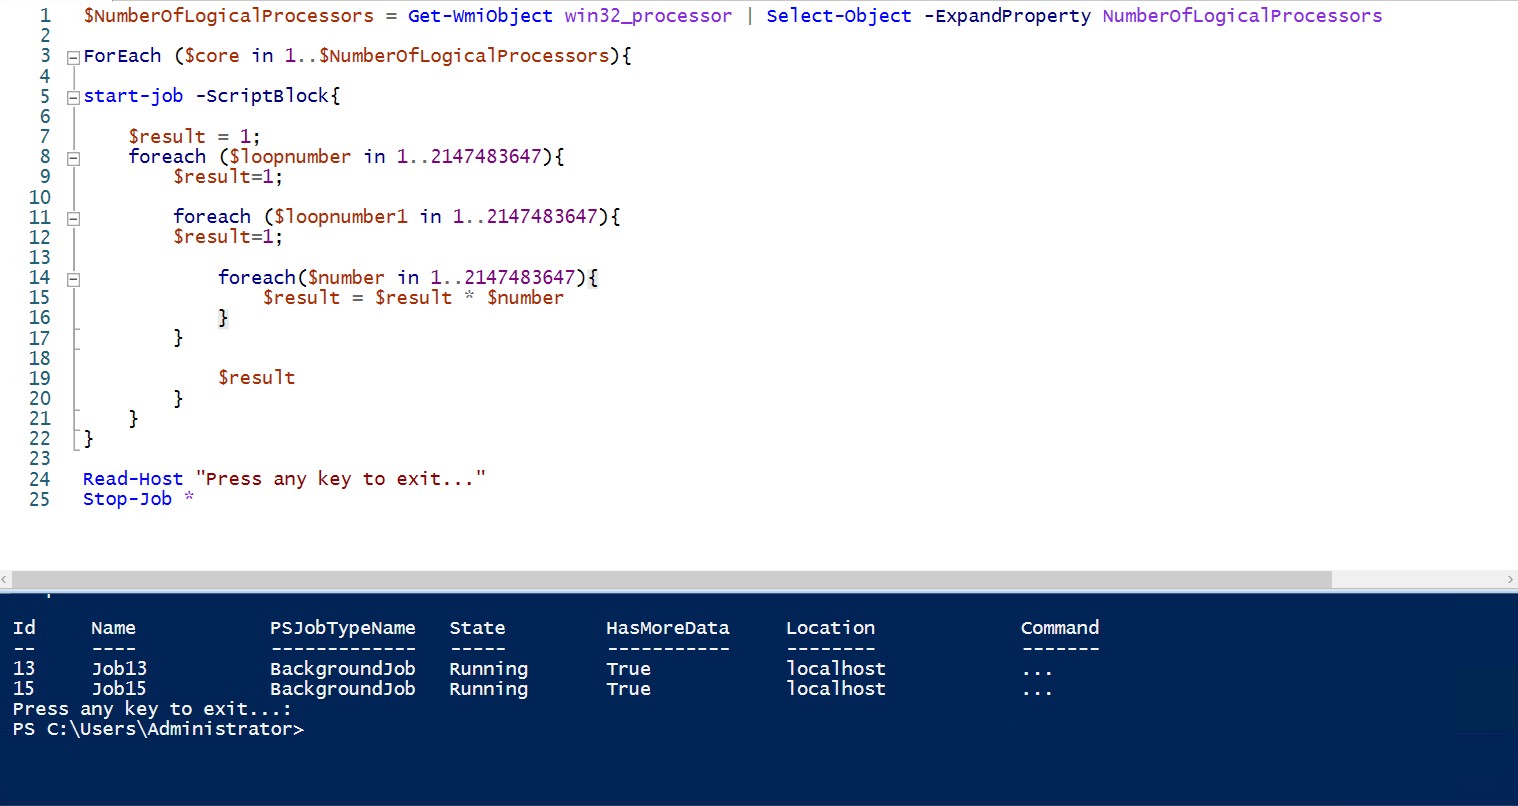Collapse the $loopnumber foreach on line 8

click(x=73, y=158)
